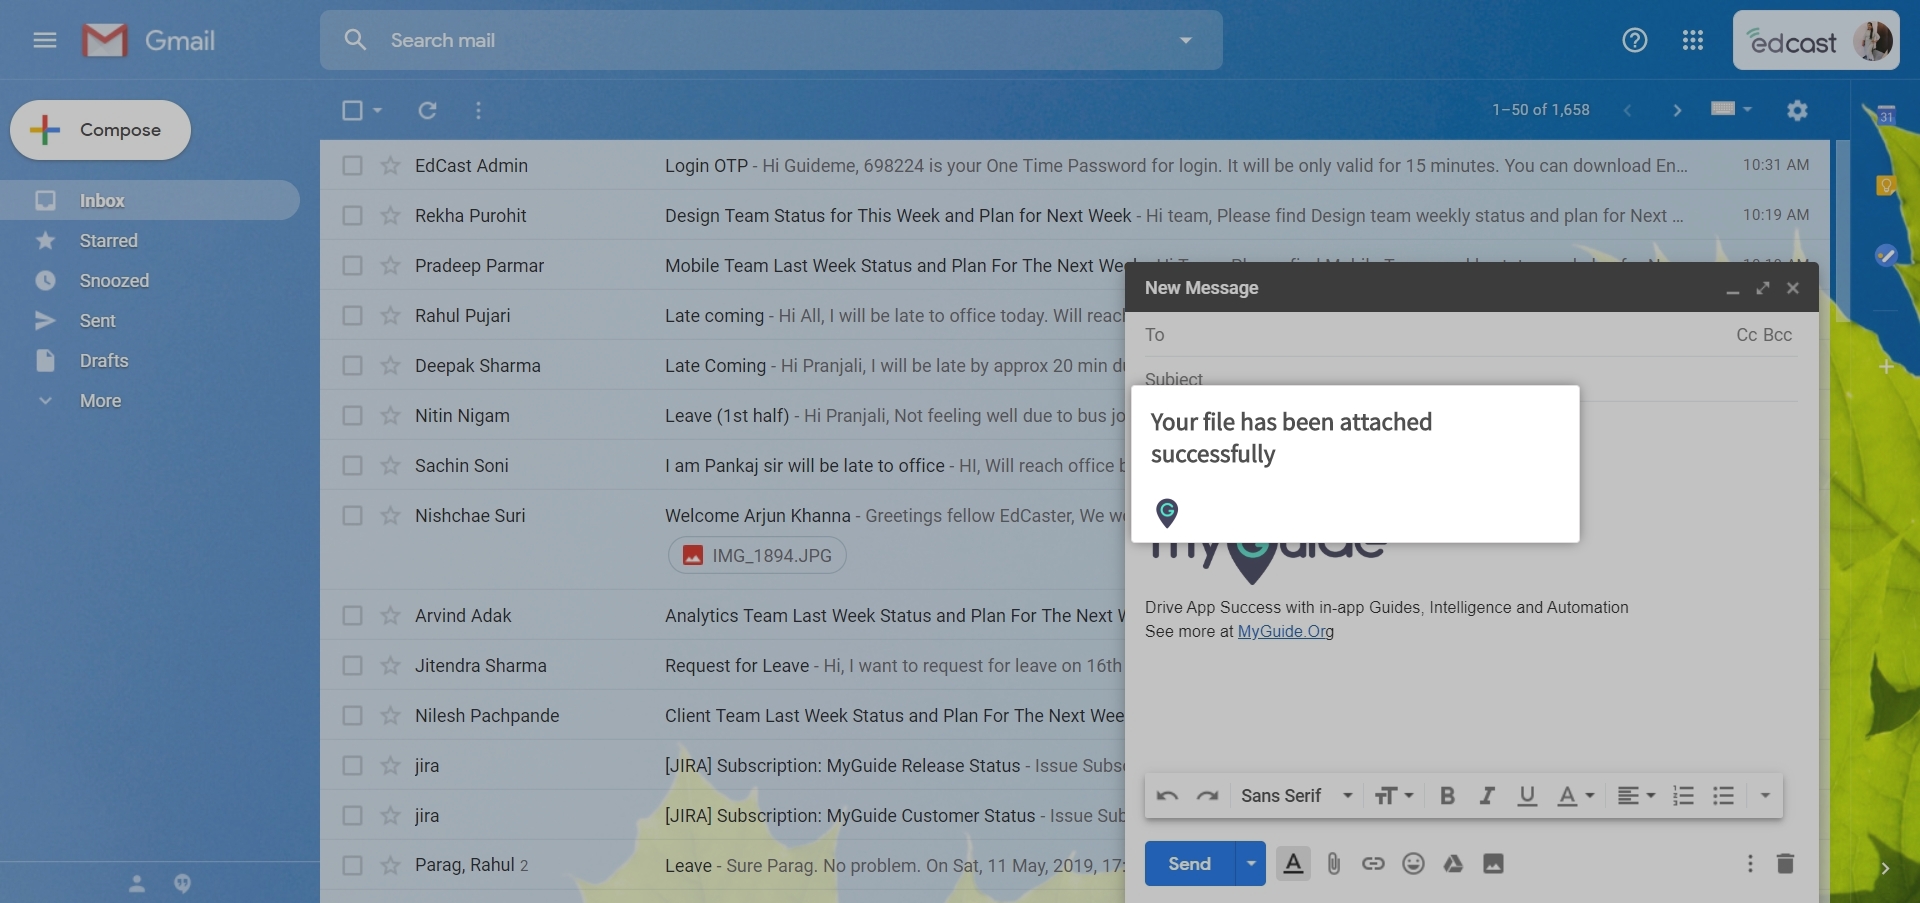This screenshot has width=1920, height=903.
Task: Apply bold formatting
Action: pos(1447,796)
